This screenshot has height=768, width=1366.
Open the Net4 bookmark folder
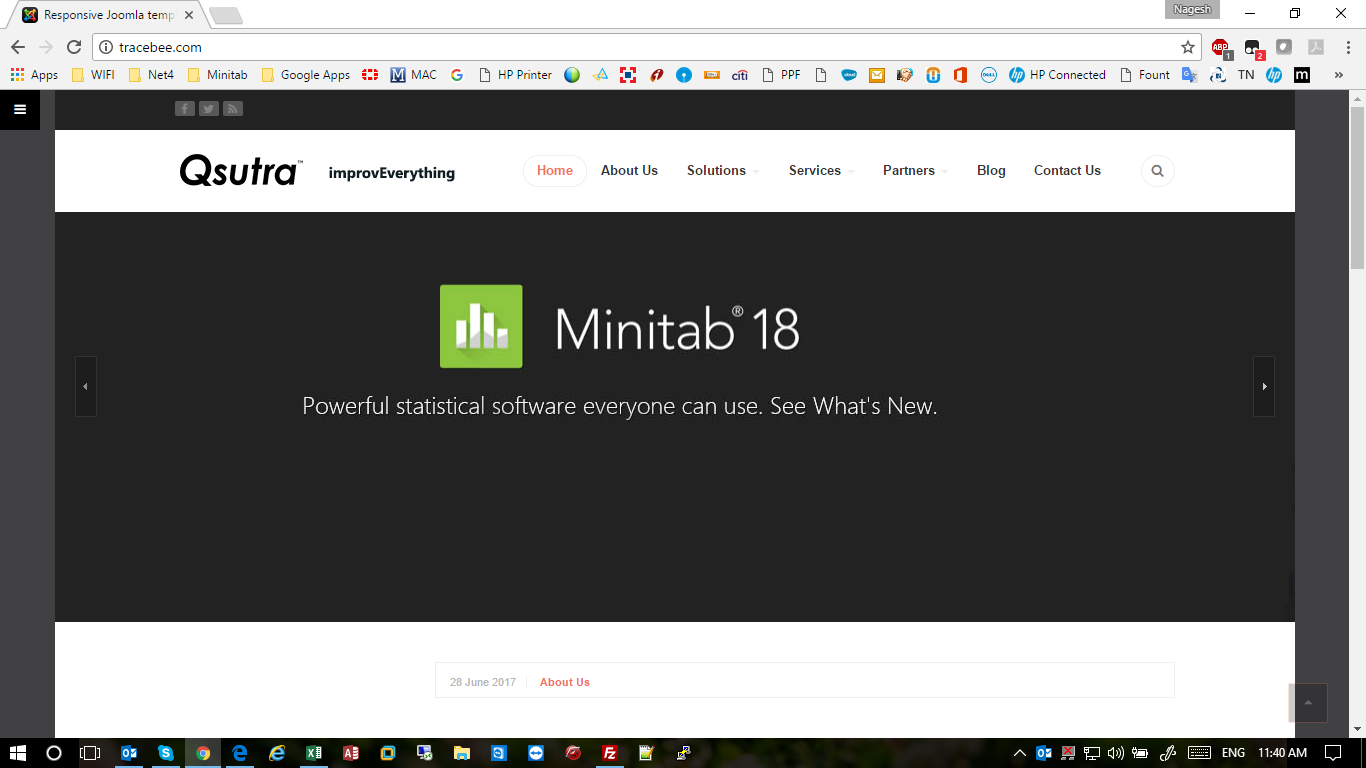151,75
